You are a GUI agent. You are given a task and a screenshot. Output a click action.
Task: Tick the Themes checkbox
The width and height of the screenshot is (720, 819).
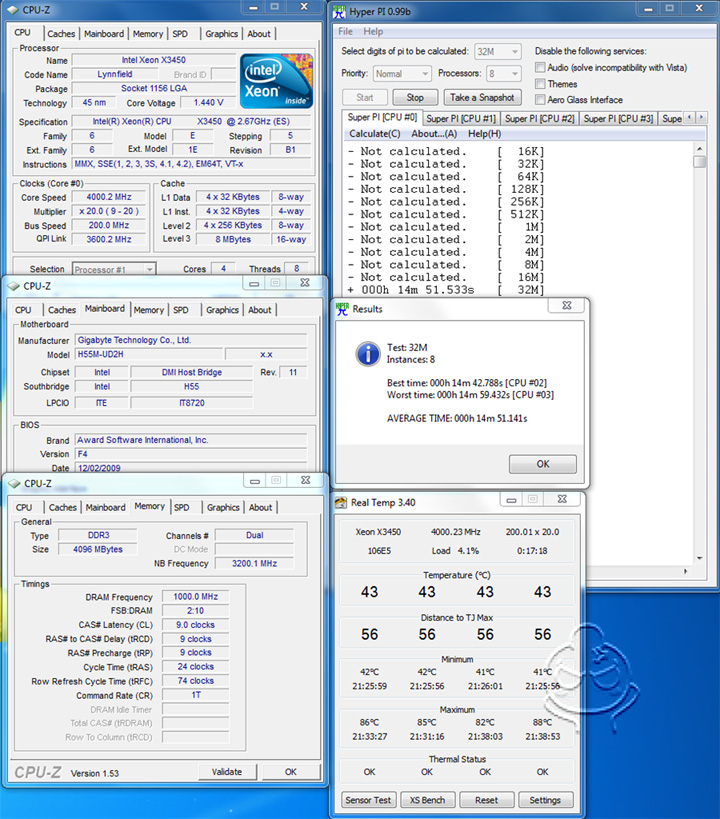(x=540, y=84)
